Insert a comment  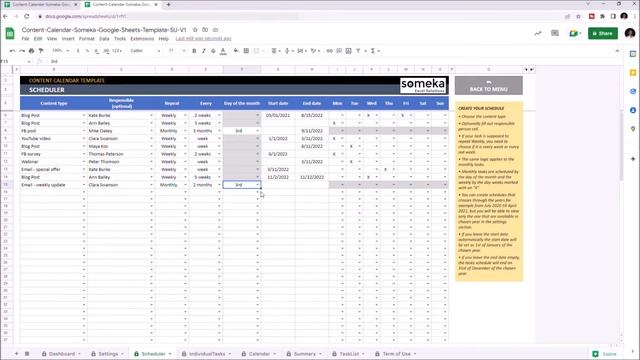339,51
